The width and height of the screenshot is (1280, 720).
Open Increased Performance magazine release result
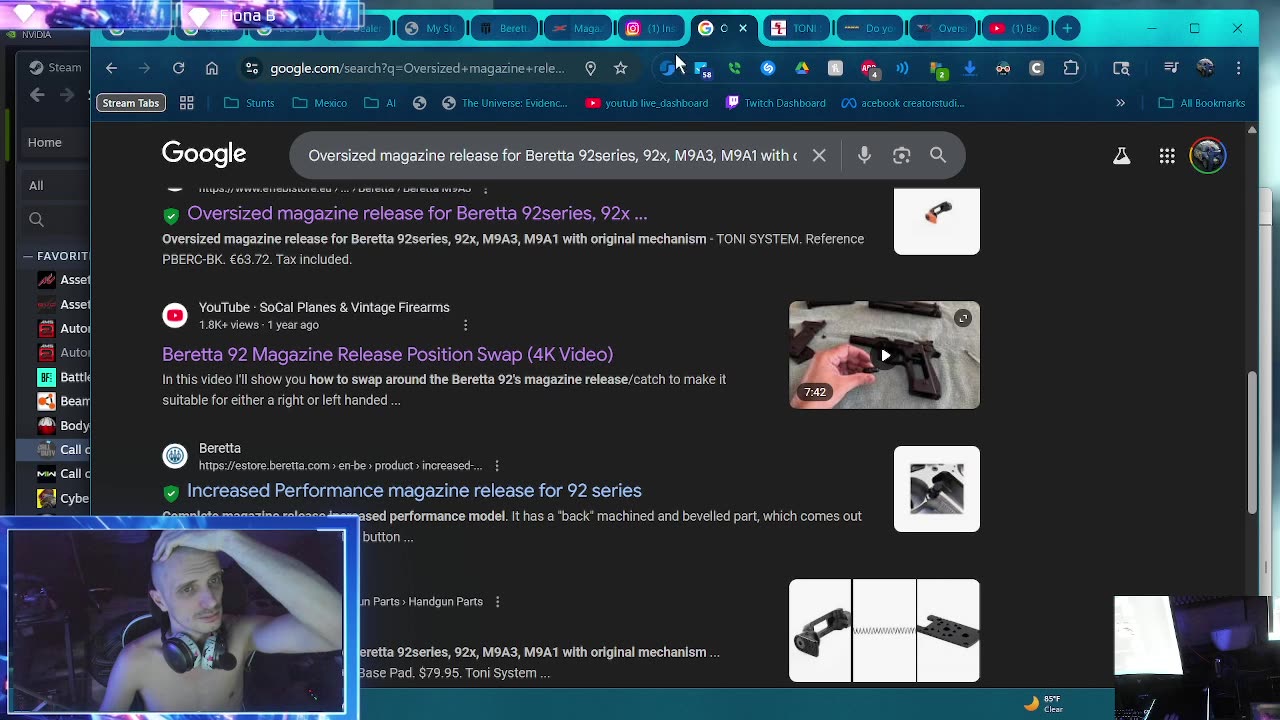[414, 490]
